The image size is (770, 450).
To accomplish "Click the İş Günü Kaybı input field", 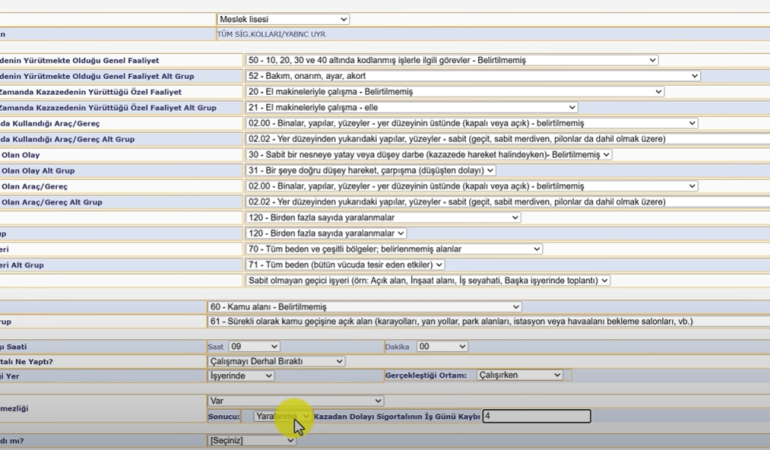I will pyautogui.click(x=537, y=416).
